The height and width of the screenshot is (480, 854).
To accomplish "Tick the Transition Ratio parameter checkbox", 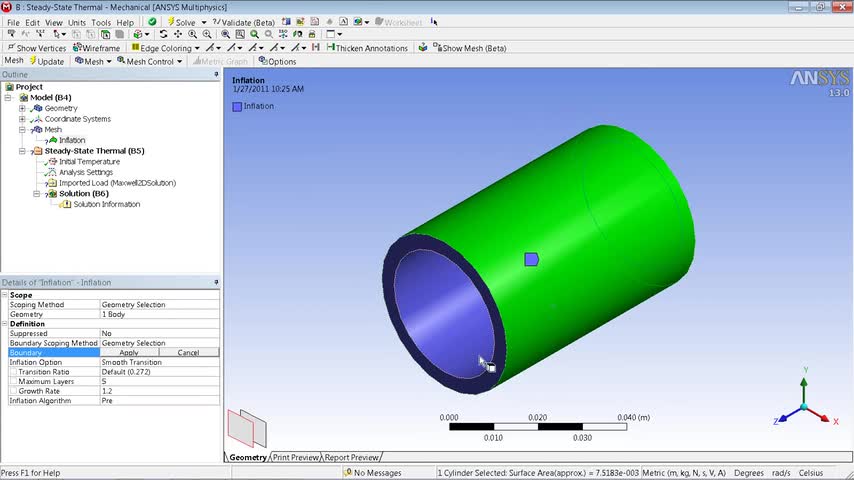I will [x=14, y=372].
